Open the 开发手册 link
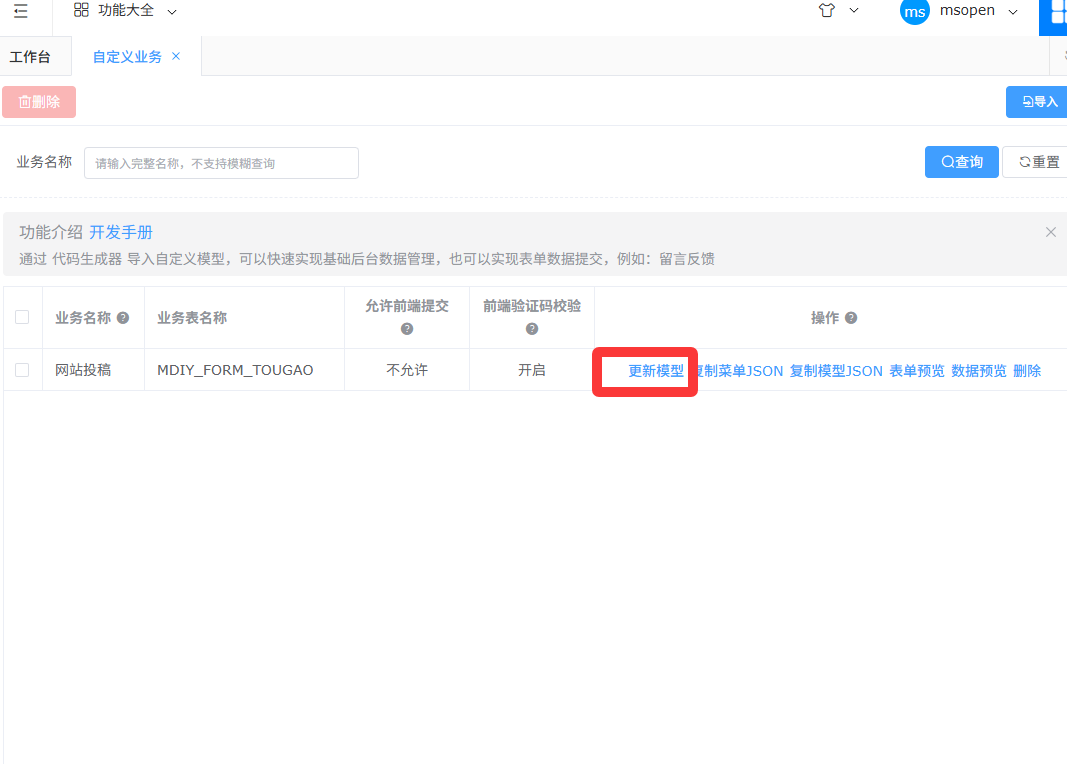This screenshot has height=764, width=1067. click(121, 232)
